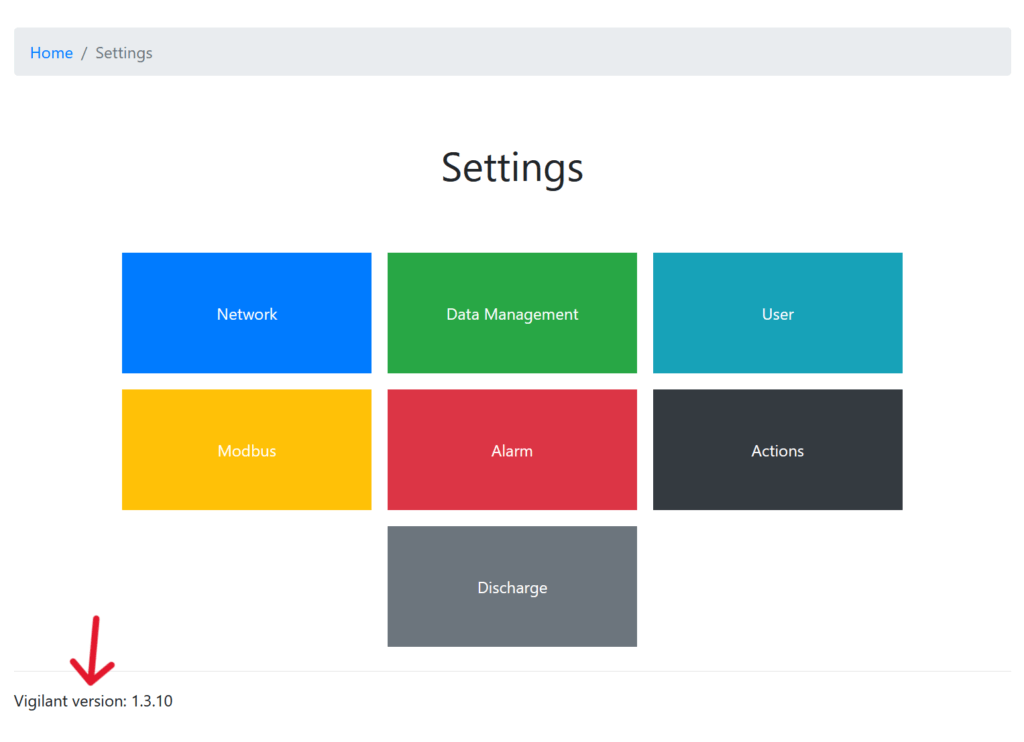Open the Modbus settings tile
1024x742 pixels.
point(246,450)
